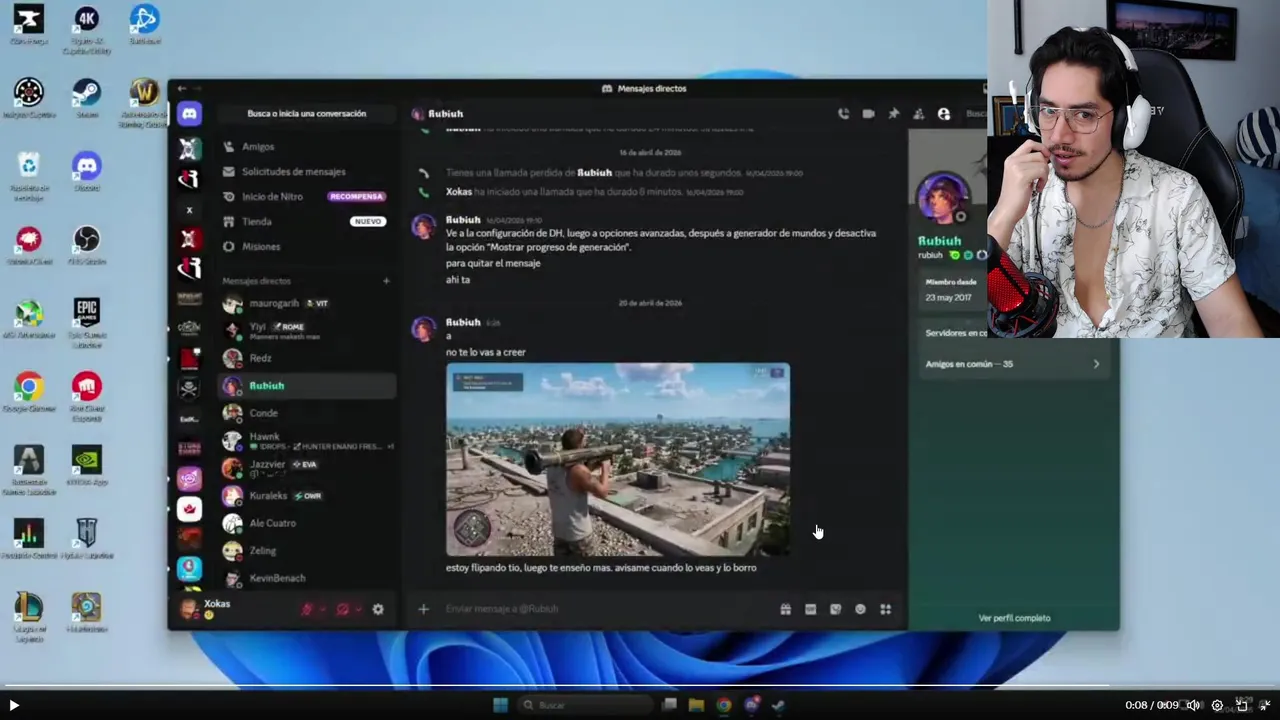This screenshot has width=1280, height=720.
Task: Open the conversation with Conde
Action: point(306,413)
